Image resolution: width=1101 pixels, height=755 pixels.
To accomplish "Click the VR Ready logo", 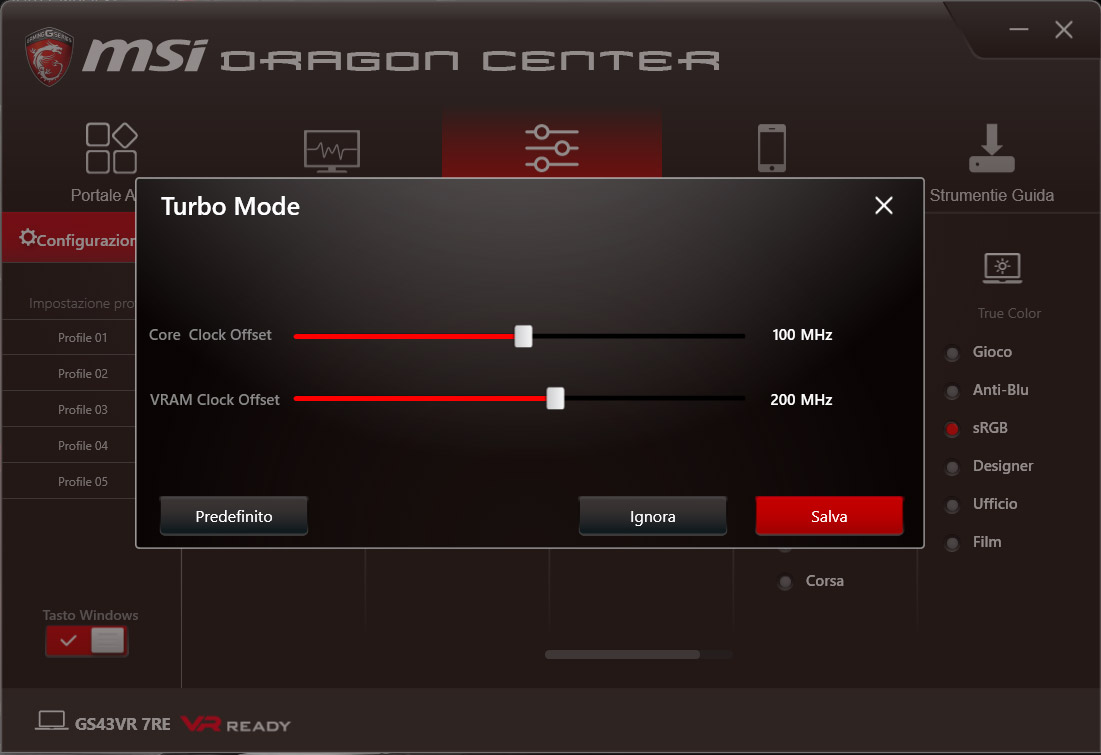I will pos(235,724).
